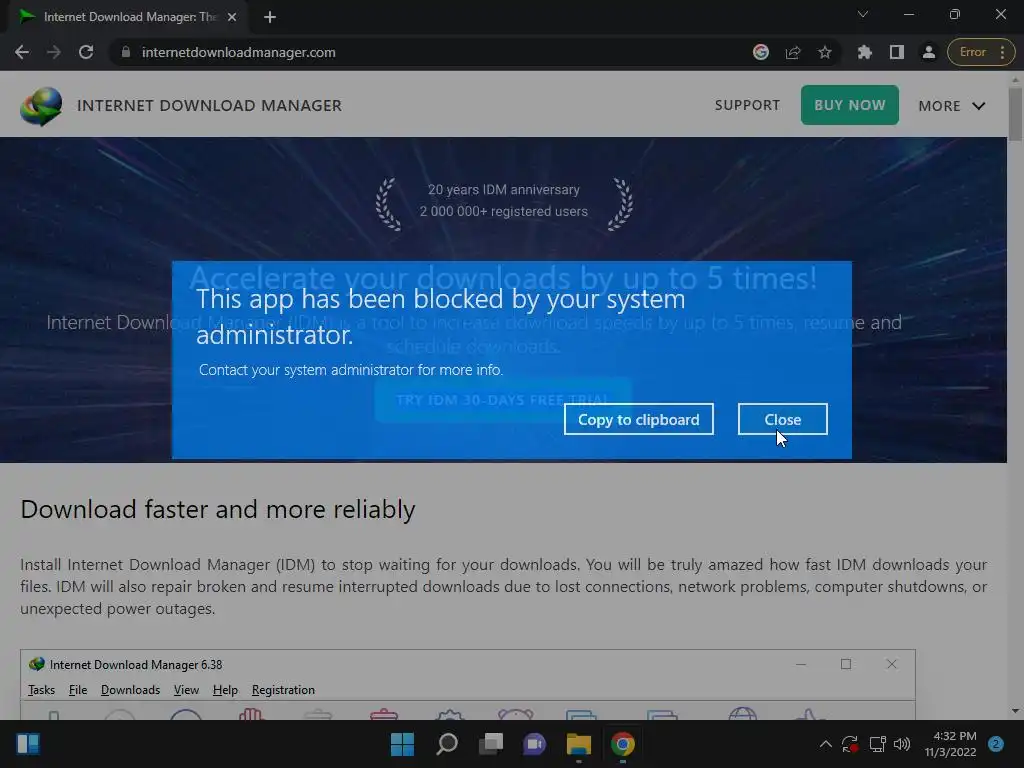Close the blocked app dialog

tap(782, 419)
